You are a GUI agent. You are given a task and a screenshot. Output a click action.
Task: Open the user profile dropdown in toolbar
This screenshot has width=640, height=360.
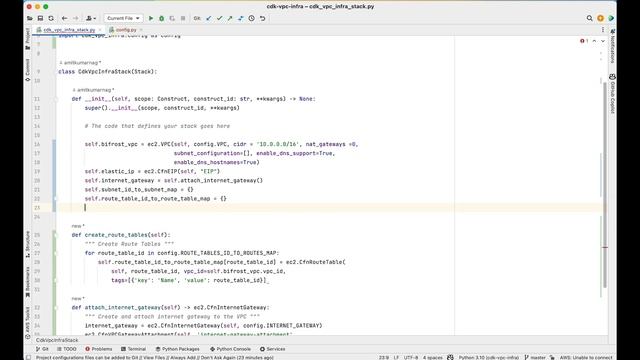pyautogui.click(x=91, y=18)
